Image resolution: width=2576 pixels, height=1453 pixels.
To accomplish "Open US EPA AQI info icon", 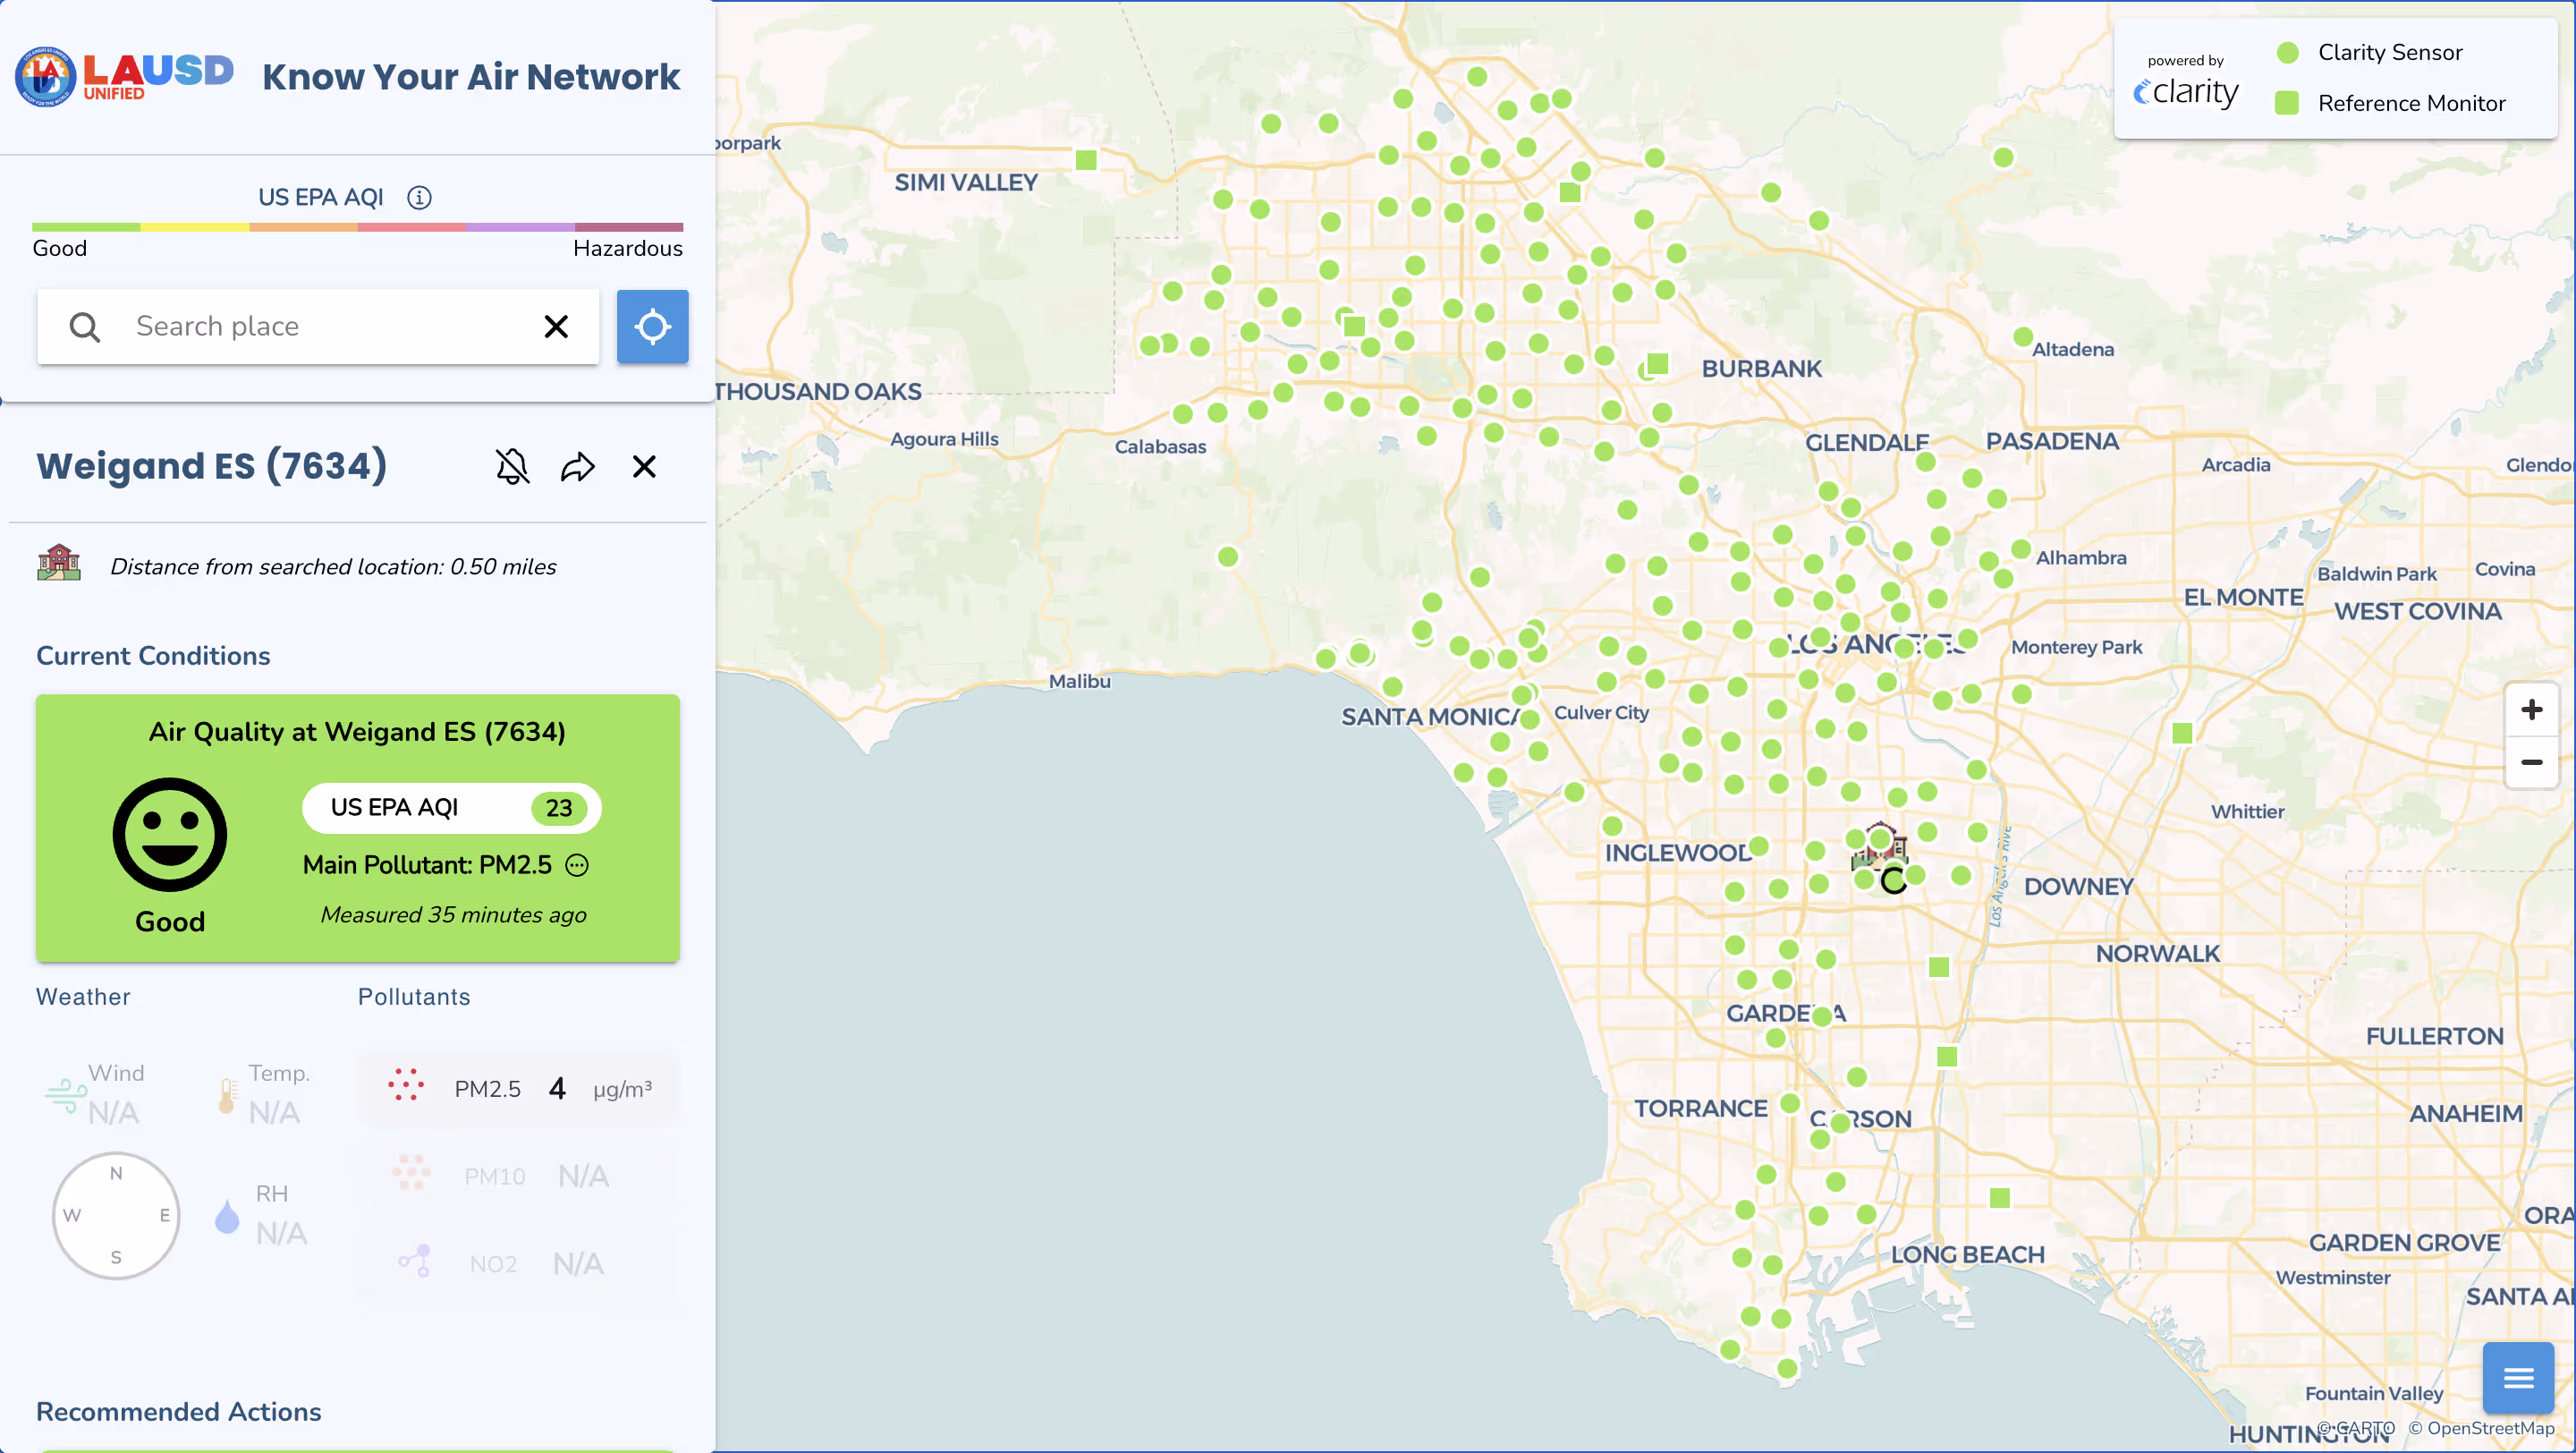I will (419, 197).
